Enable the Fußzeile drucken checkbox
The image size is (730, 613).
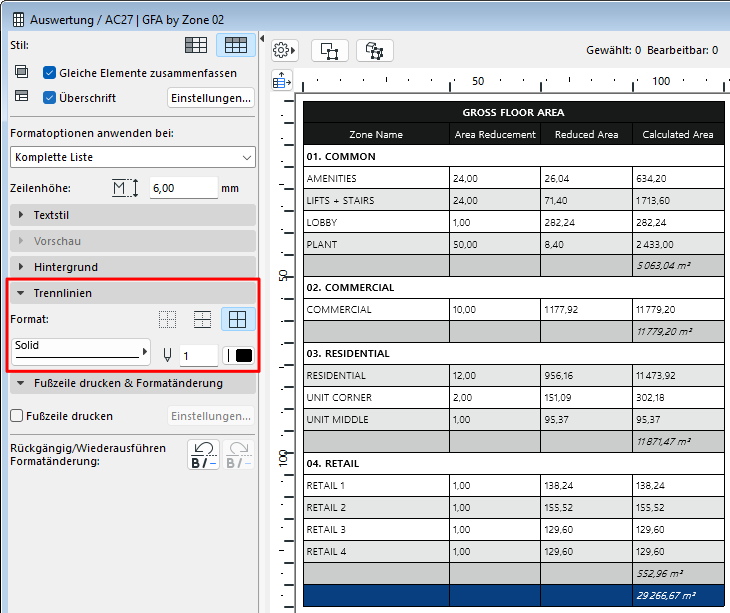(x=16, y=416)
